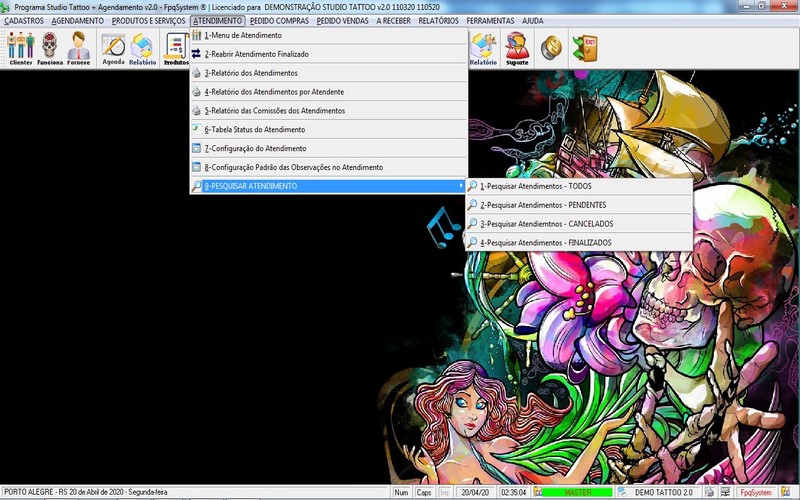Image resolution: width=800 pixels, height=500 pixels.
Task: Open 8-Configuração Padrão das Observações no Atendimento
Action: point(329,167)
